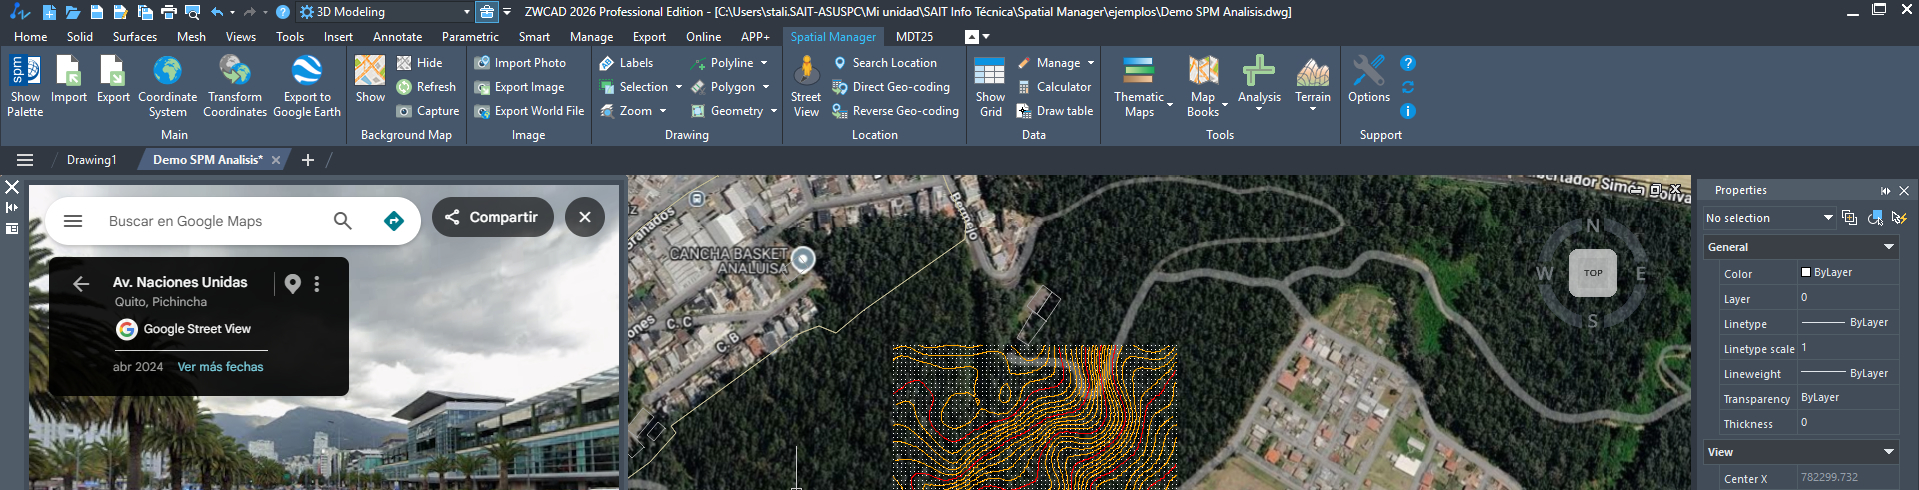This screenshot has width=1919, height=490.
Task: Open the MDT25 ribbon tab
Action: point(914,37)
